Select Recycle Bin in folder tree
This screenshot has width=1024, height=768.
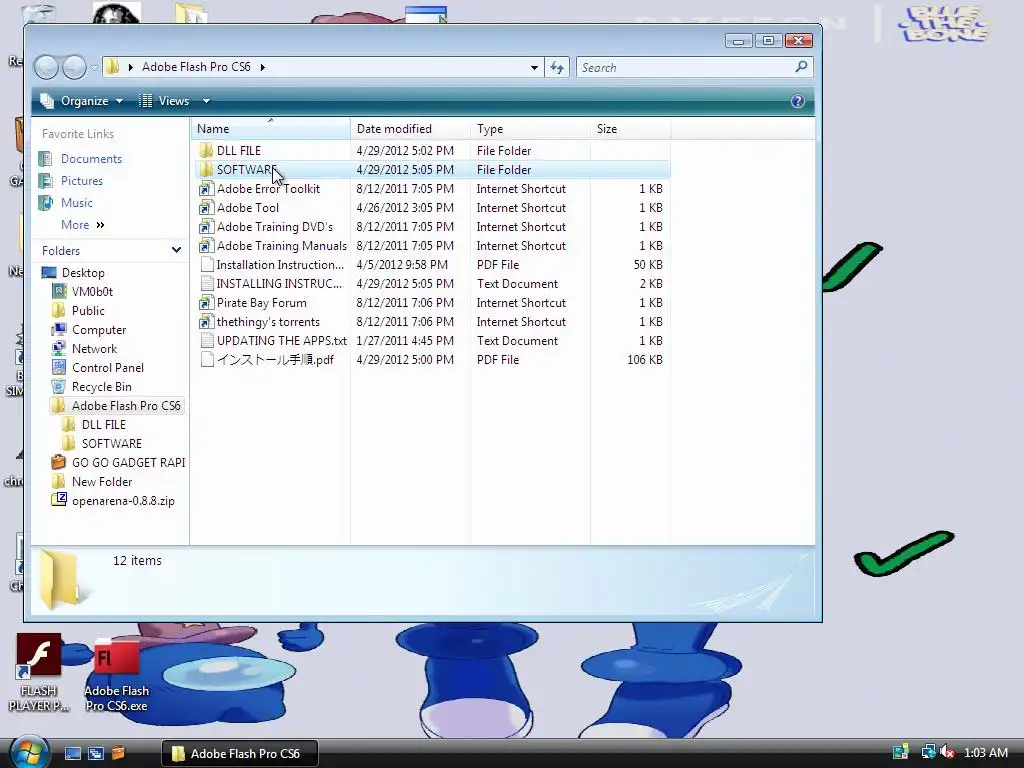pyautogui.click(x=101, y=387)
